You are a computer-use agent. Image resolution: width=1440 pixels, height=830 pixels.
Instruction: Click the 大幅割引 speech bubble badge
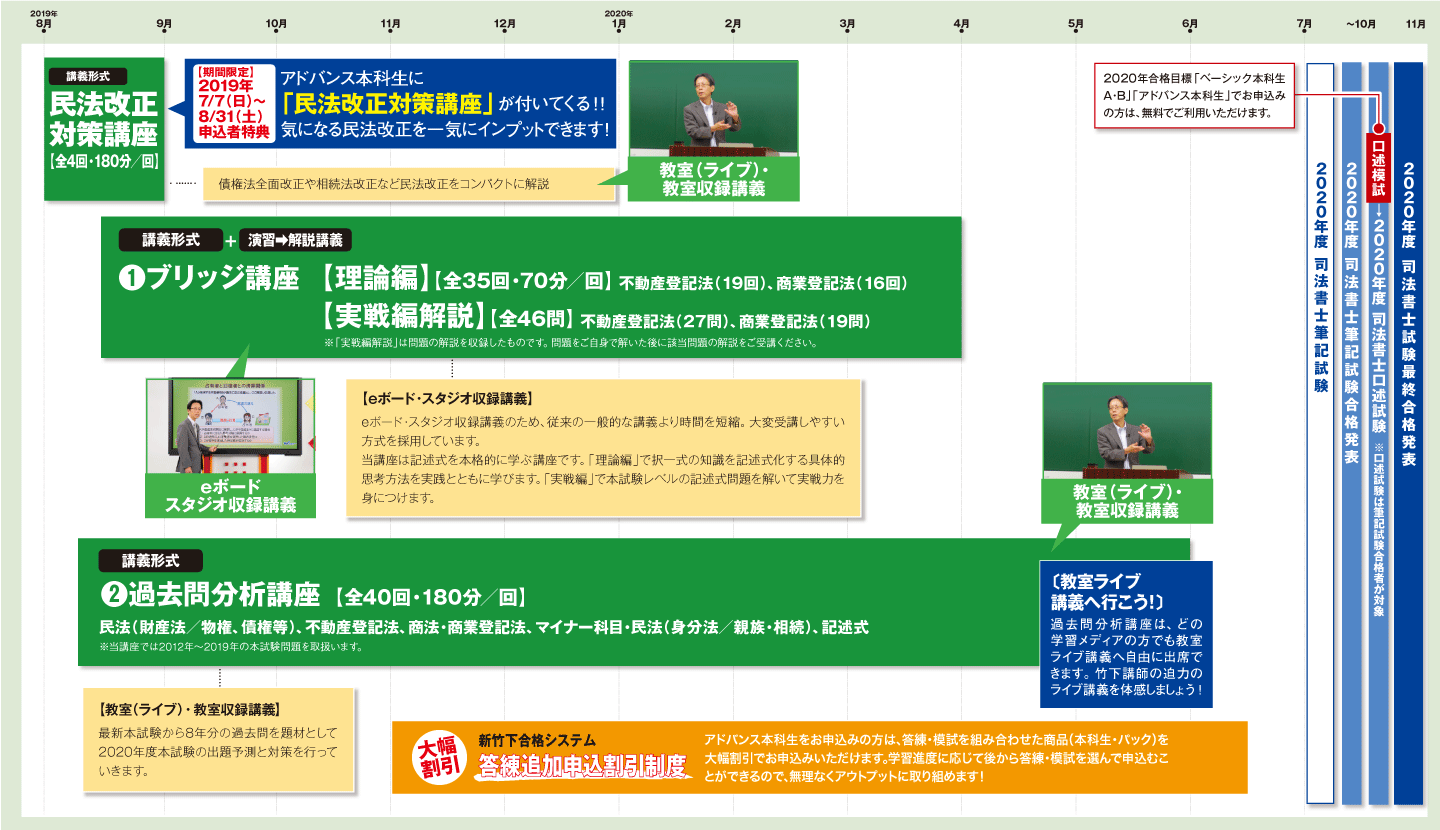(437, 757)
